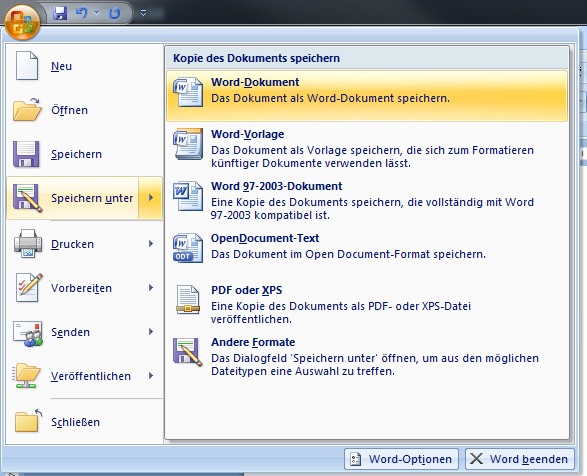Expand the Veröffentlichen submenu arrow
Image resolution: width=587 pixels, height=476 pixels.
[x=151, y=376]
